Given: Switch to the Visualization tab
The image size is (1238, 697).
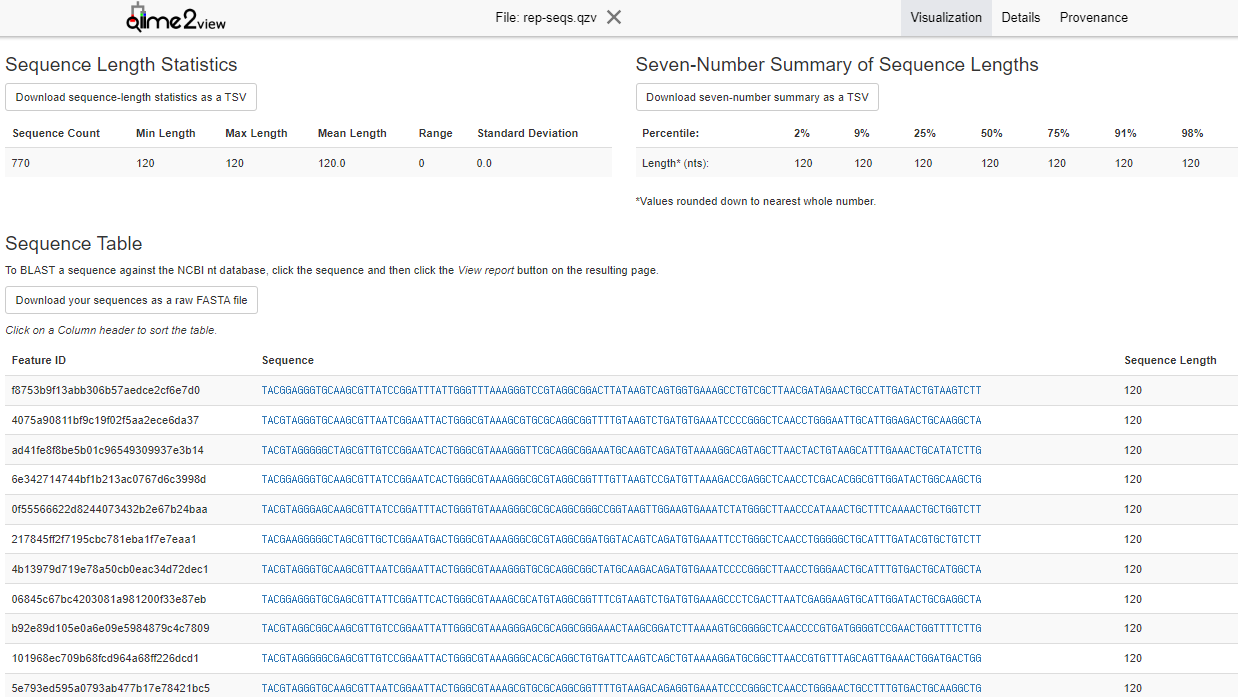Looking at the screenshot, I should tap(946, 18).
